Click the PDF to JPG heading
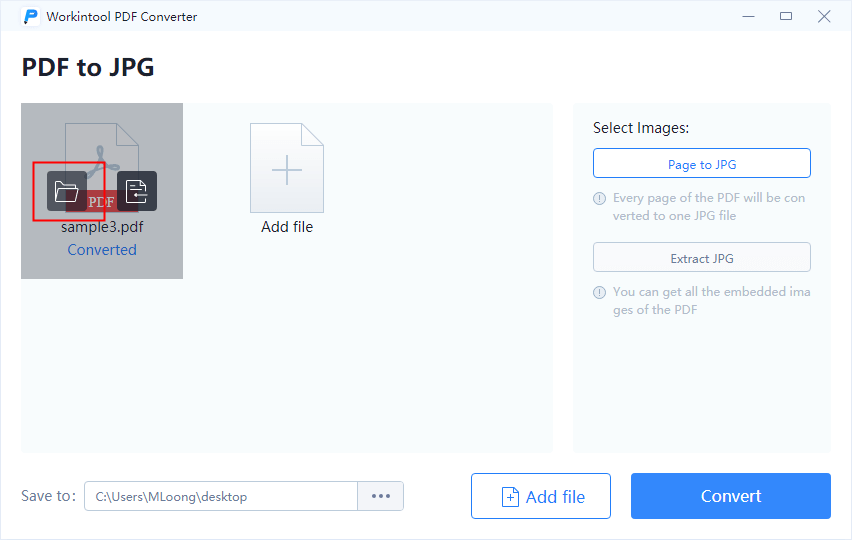 click(x=88, y=68)
